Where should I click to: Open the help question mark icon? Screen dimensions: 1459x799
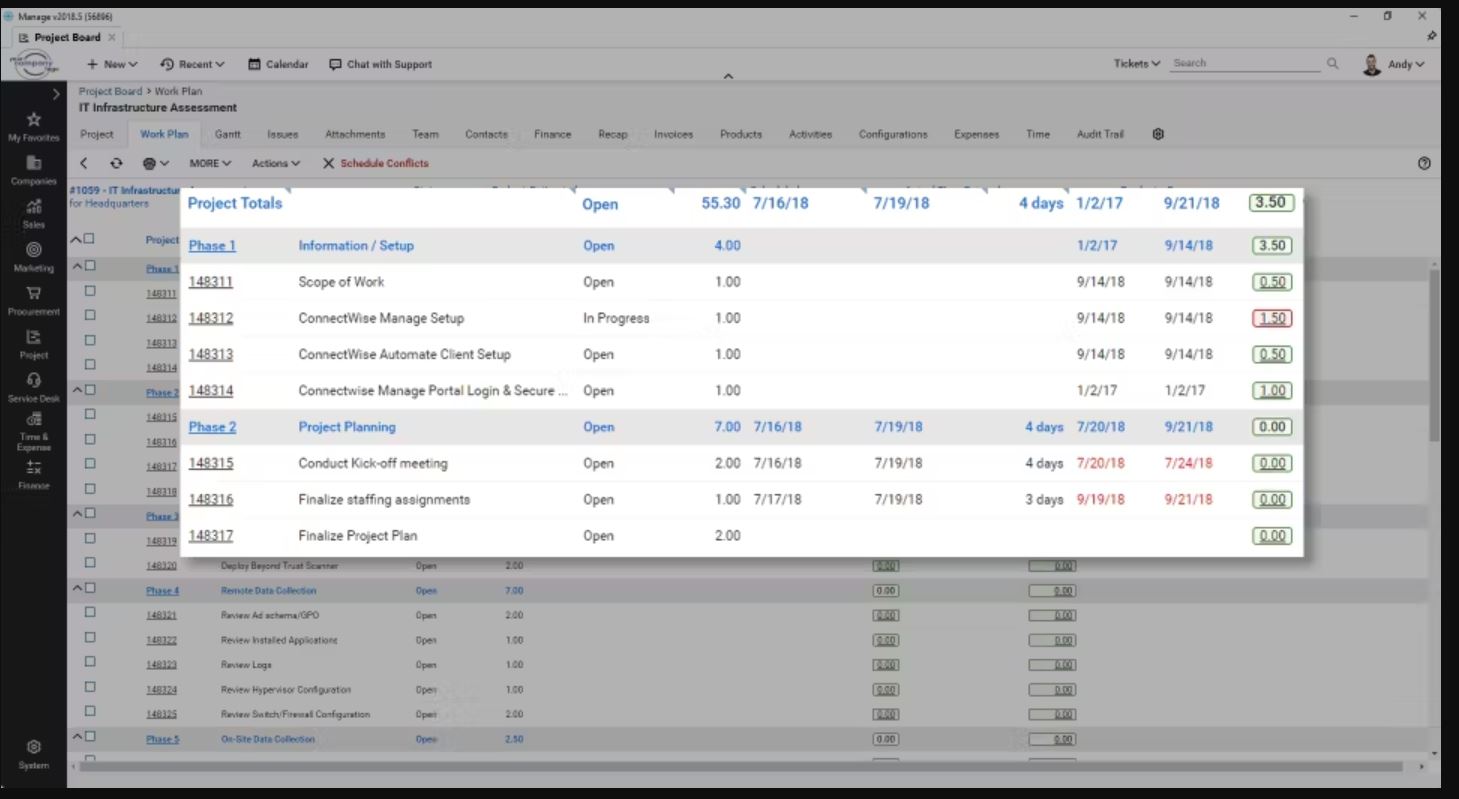click(1424, 163)
